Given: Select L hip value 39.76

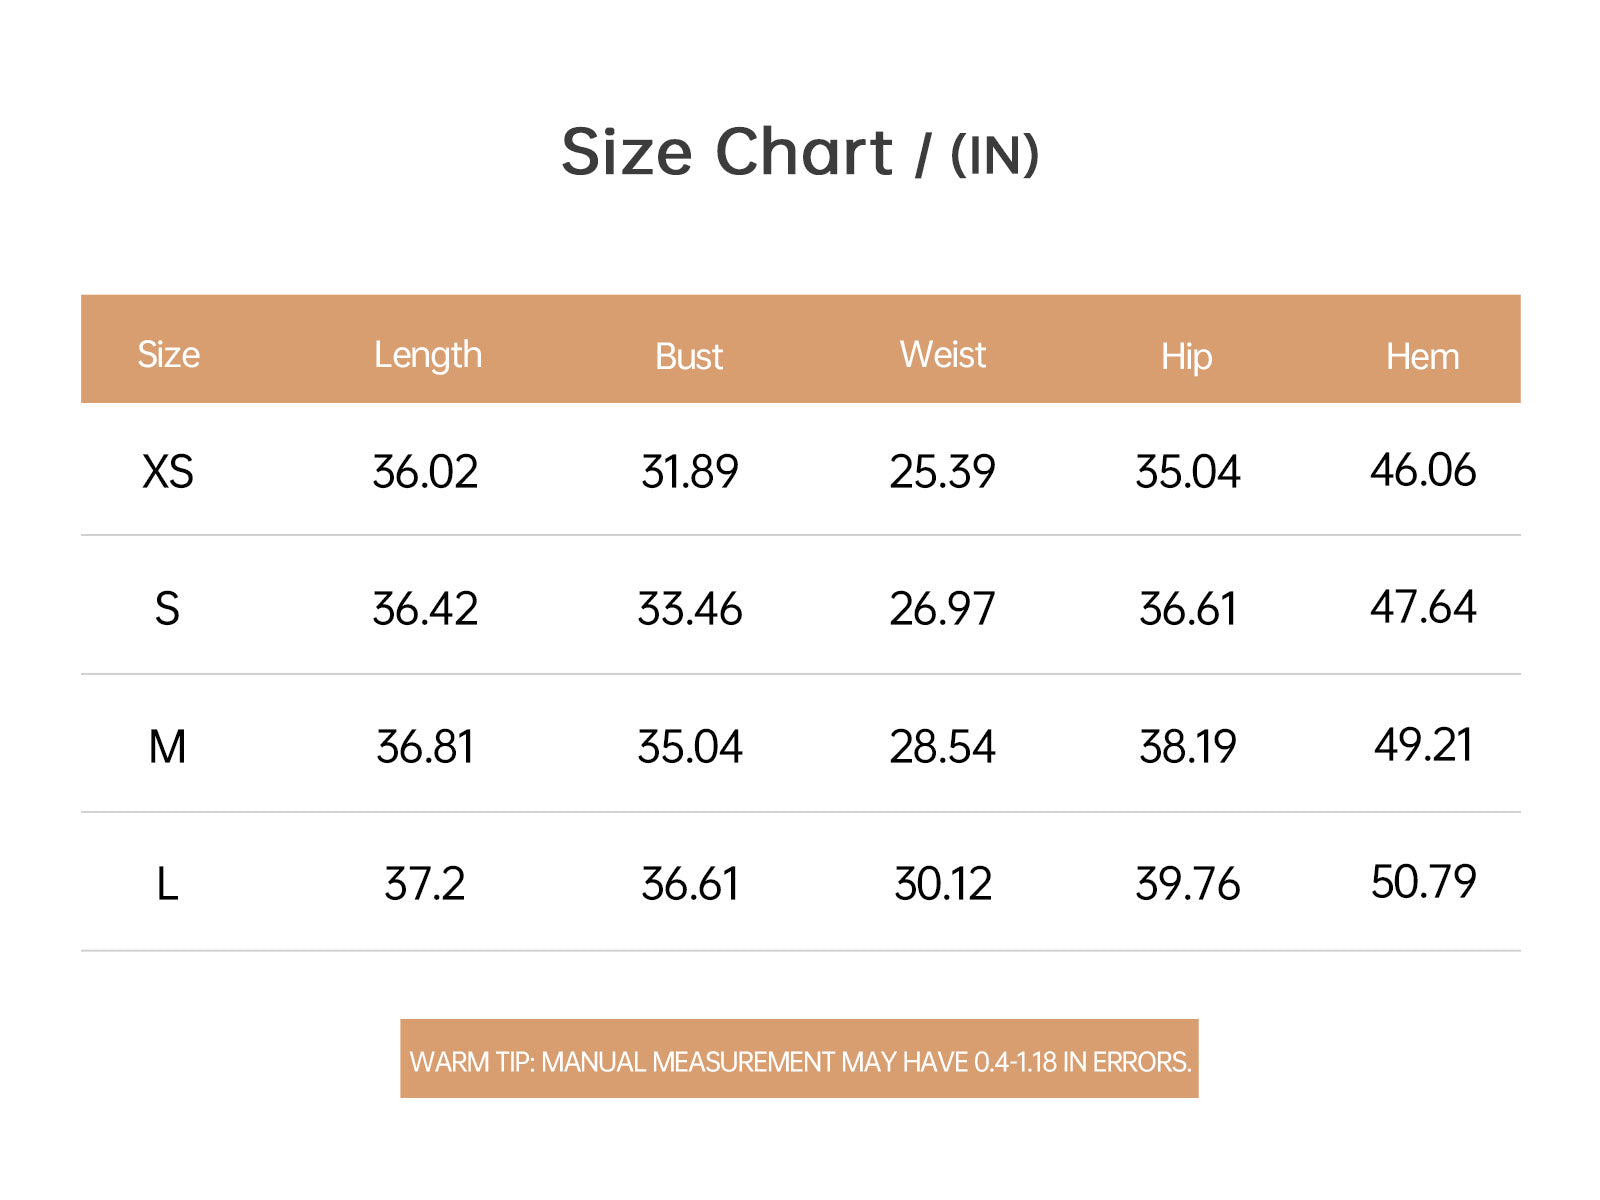Looking at the screenshot, I should (x=1188, y=884).
